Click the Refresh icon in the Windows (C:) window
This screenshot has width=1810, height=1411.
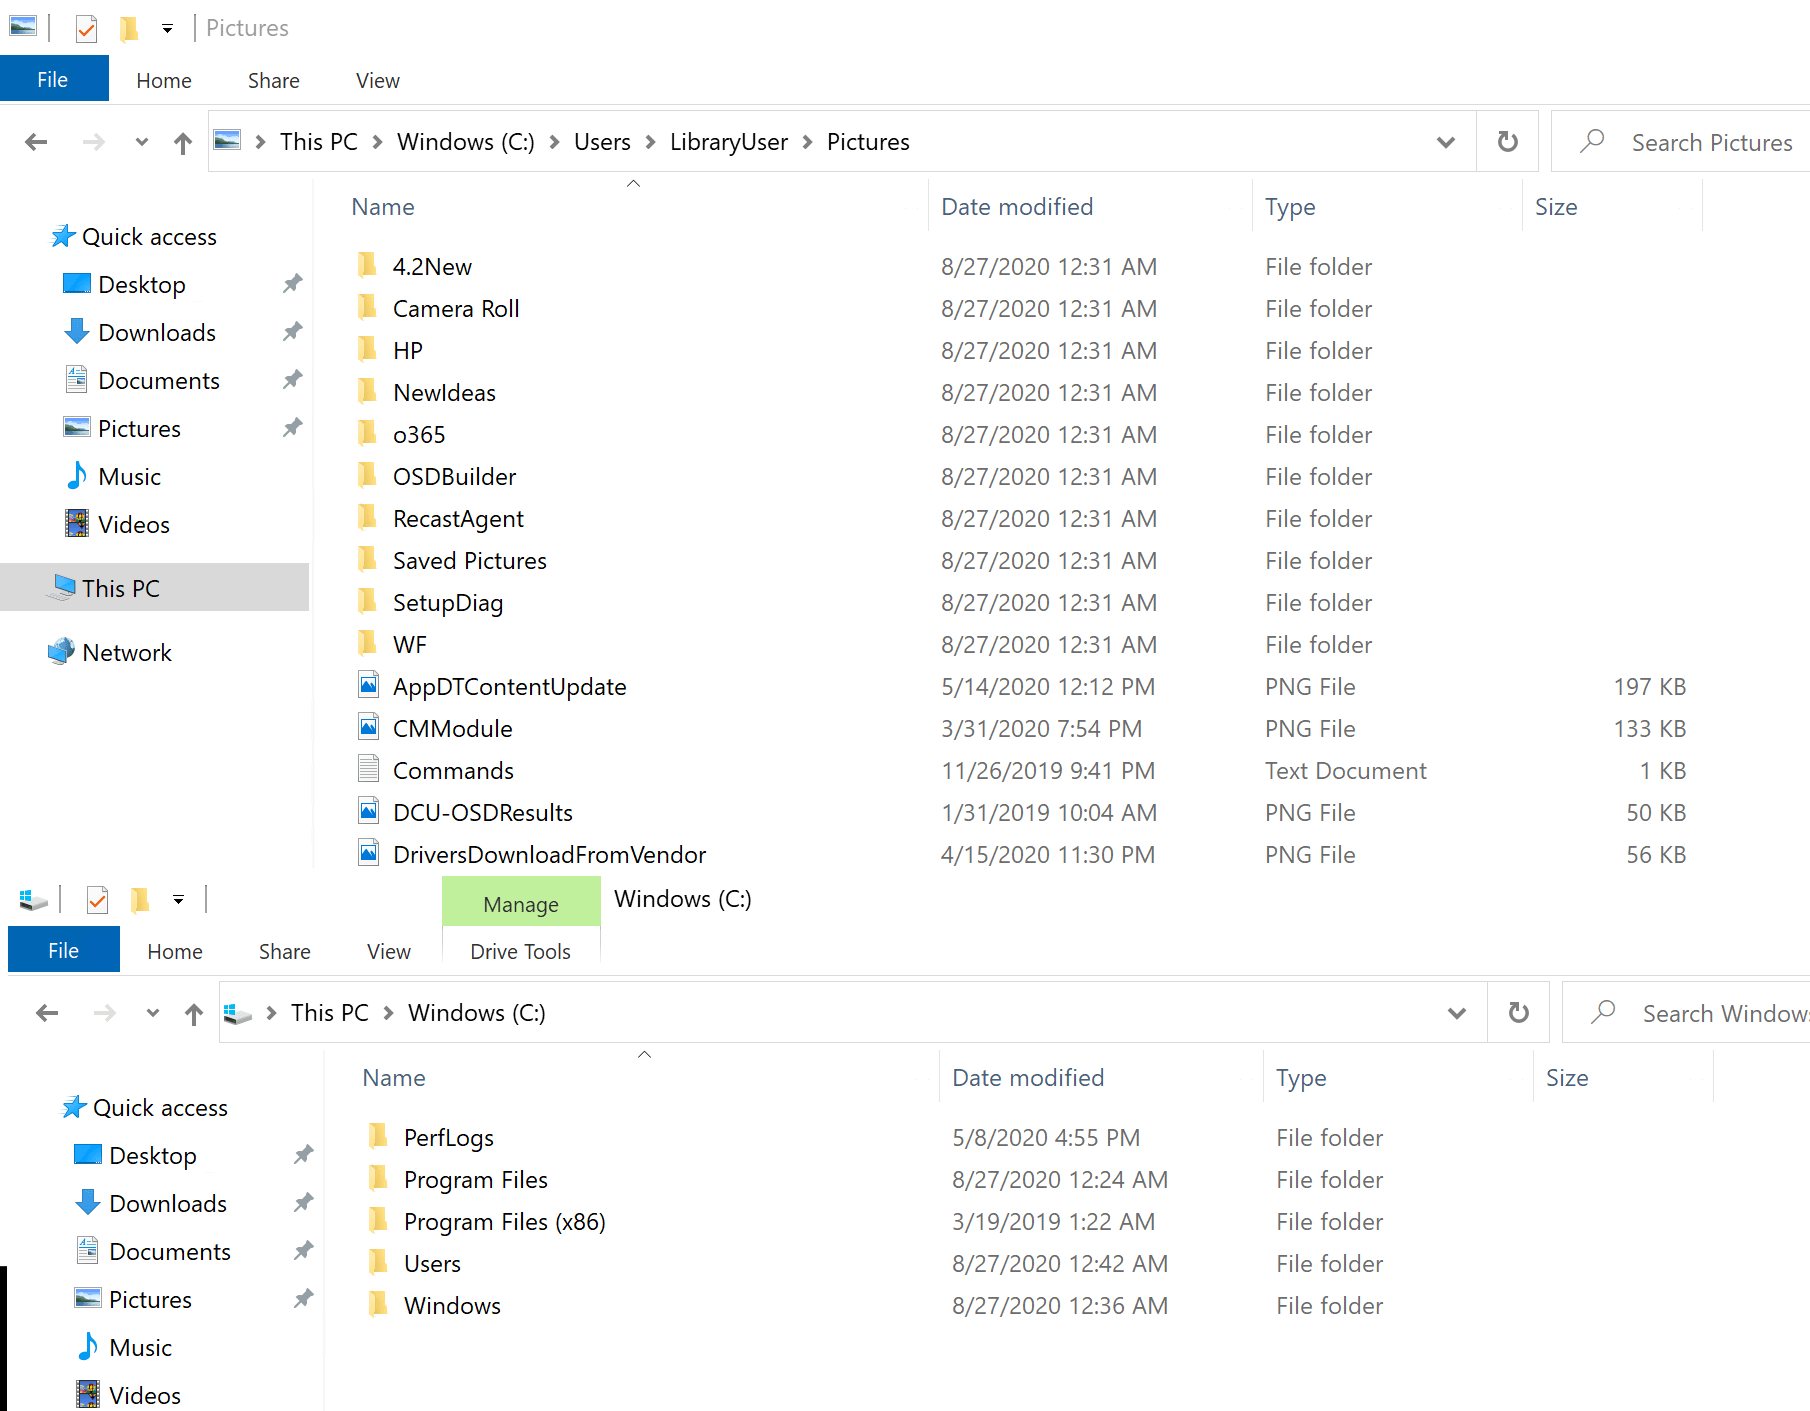pyautogui.click(x=1518, y=1013)
